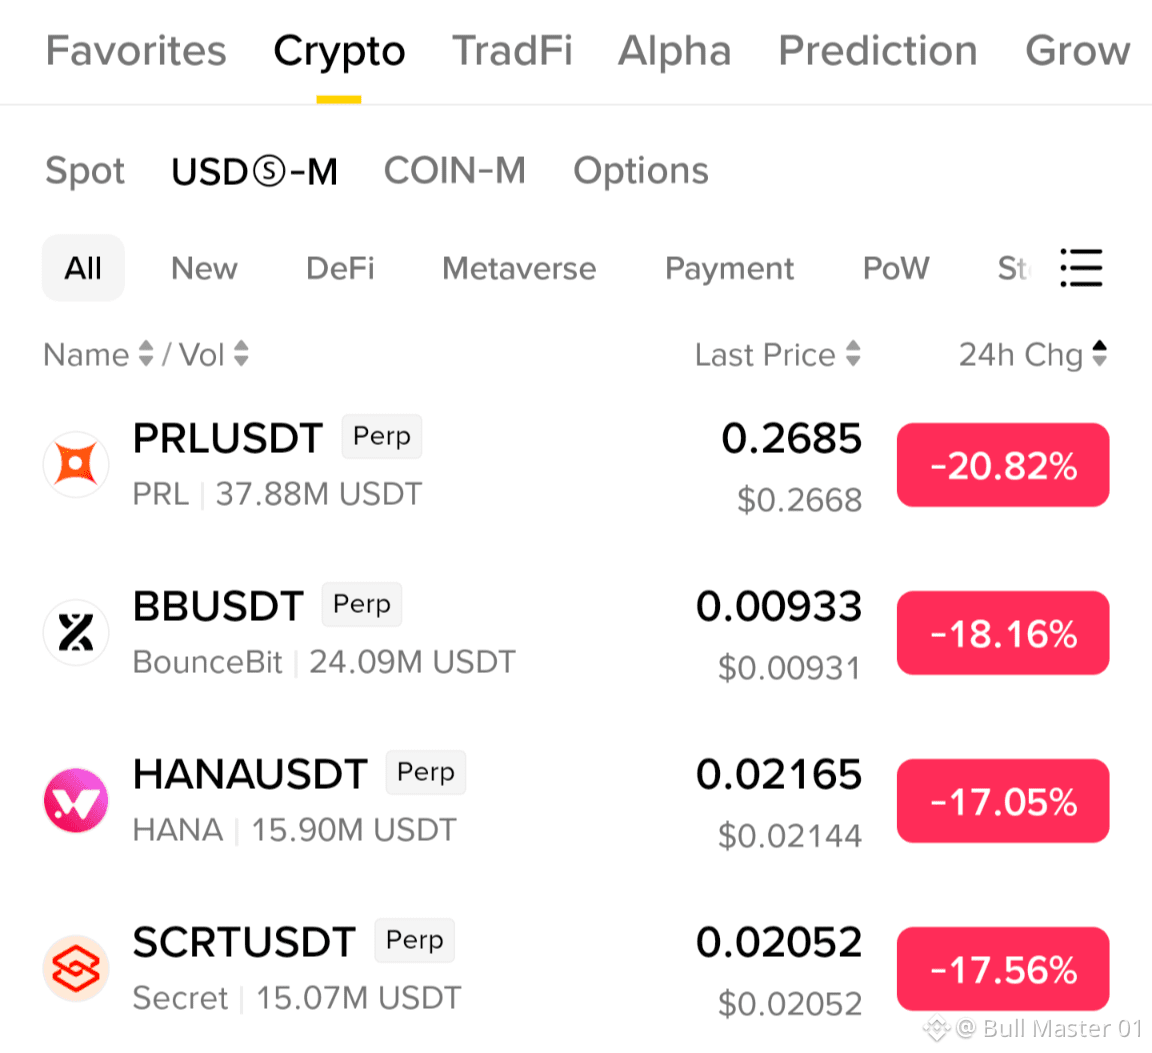Image resolution: width=1152 pixels, height=1053 pixels.
Task: Switch to the TradFi tab
Action: click(x=511, y=51)
